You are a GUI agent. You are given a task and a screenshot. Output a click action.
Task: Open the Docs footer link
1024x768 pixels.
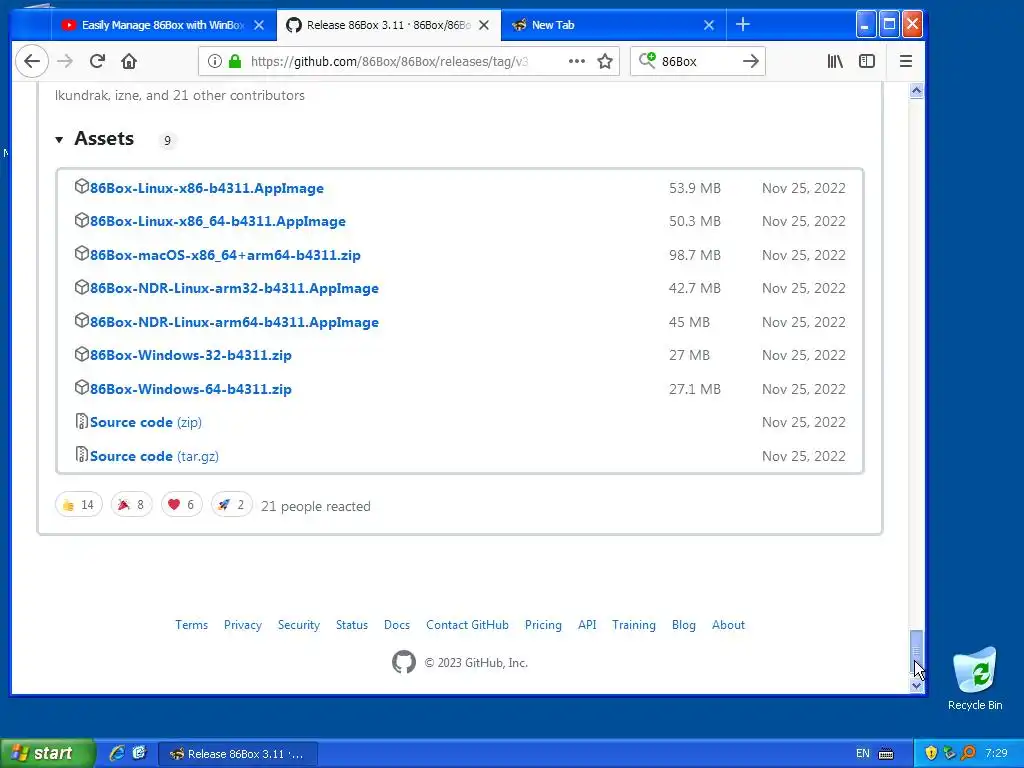point(397,625)
